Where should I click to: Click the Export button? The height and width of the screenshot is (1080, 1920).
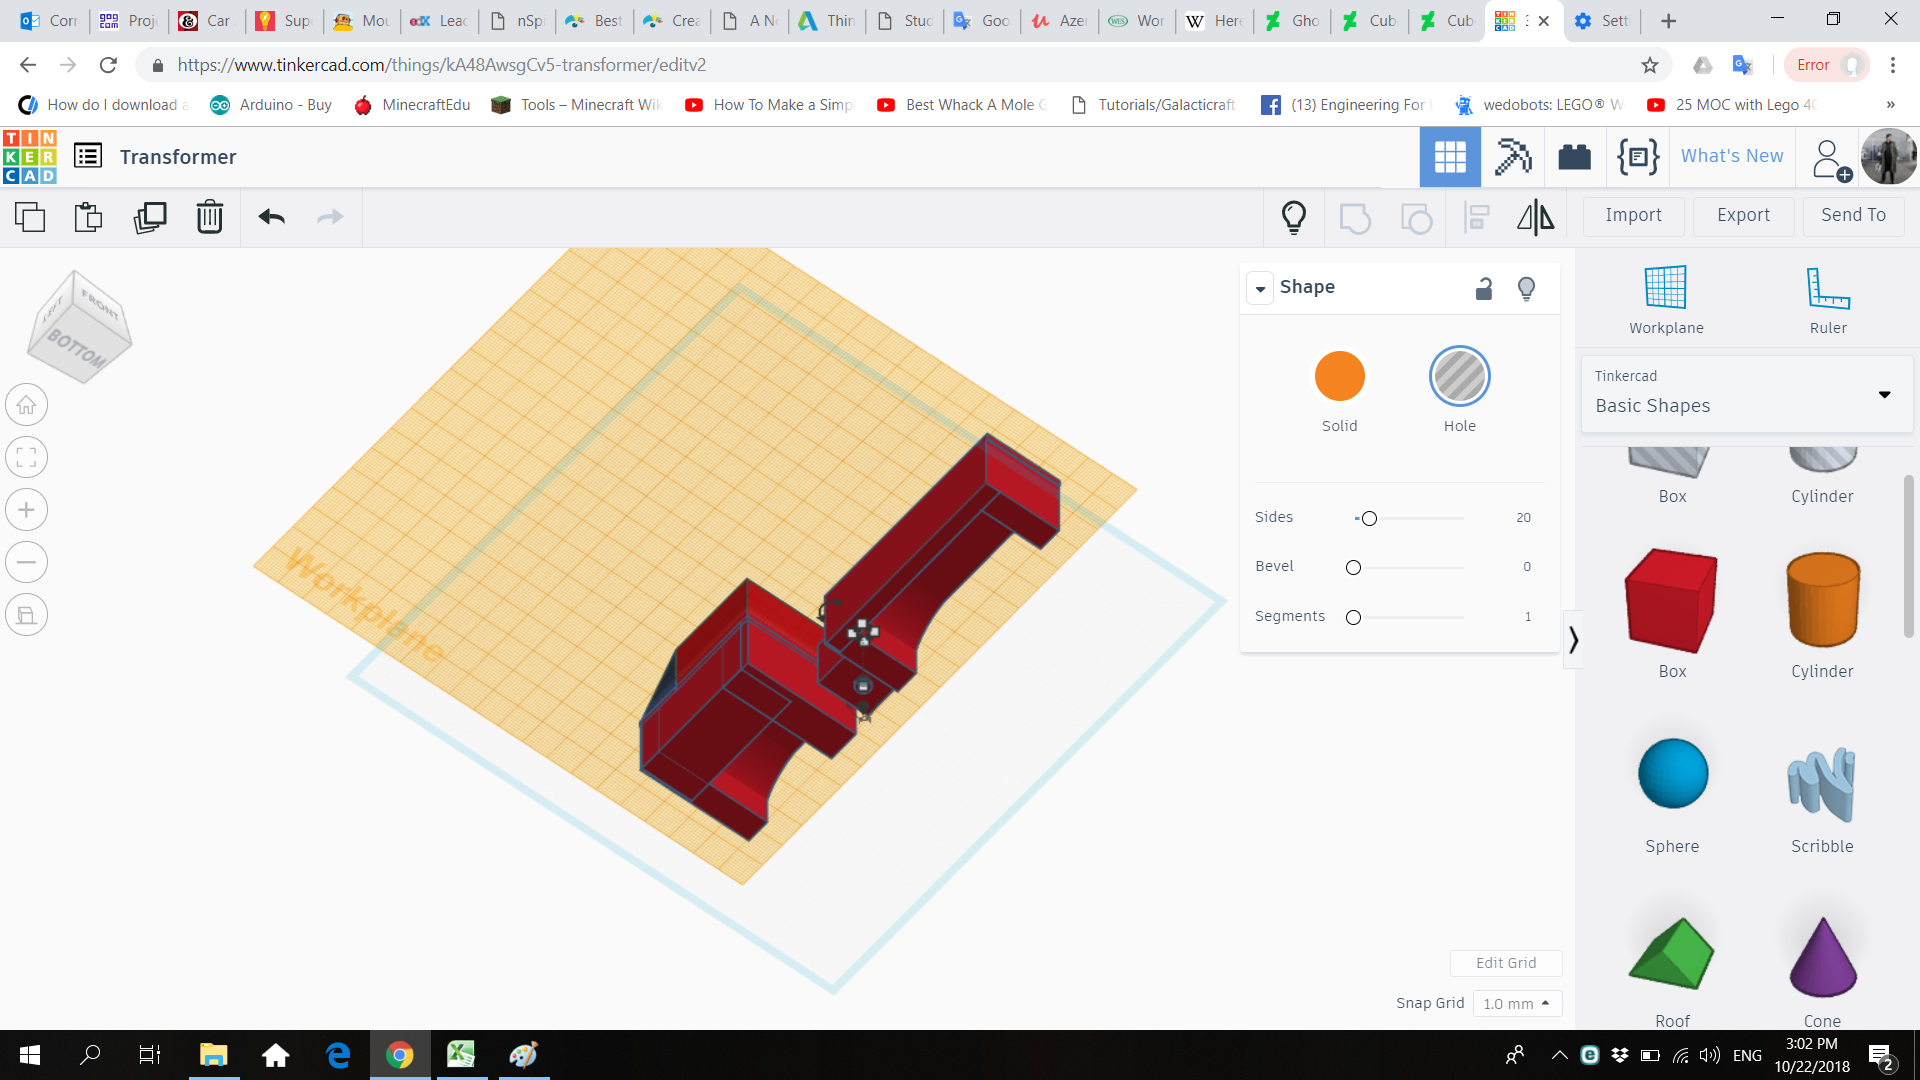(x=1742, y=216)
